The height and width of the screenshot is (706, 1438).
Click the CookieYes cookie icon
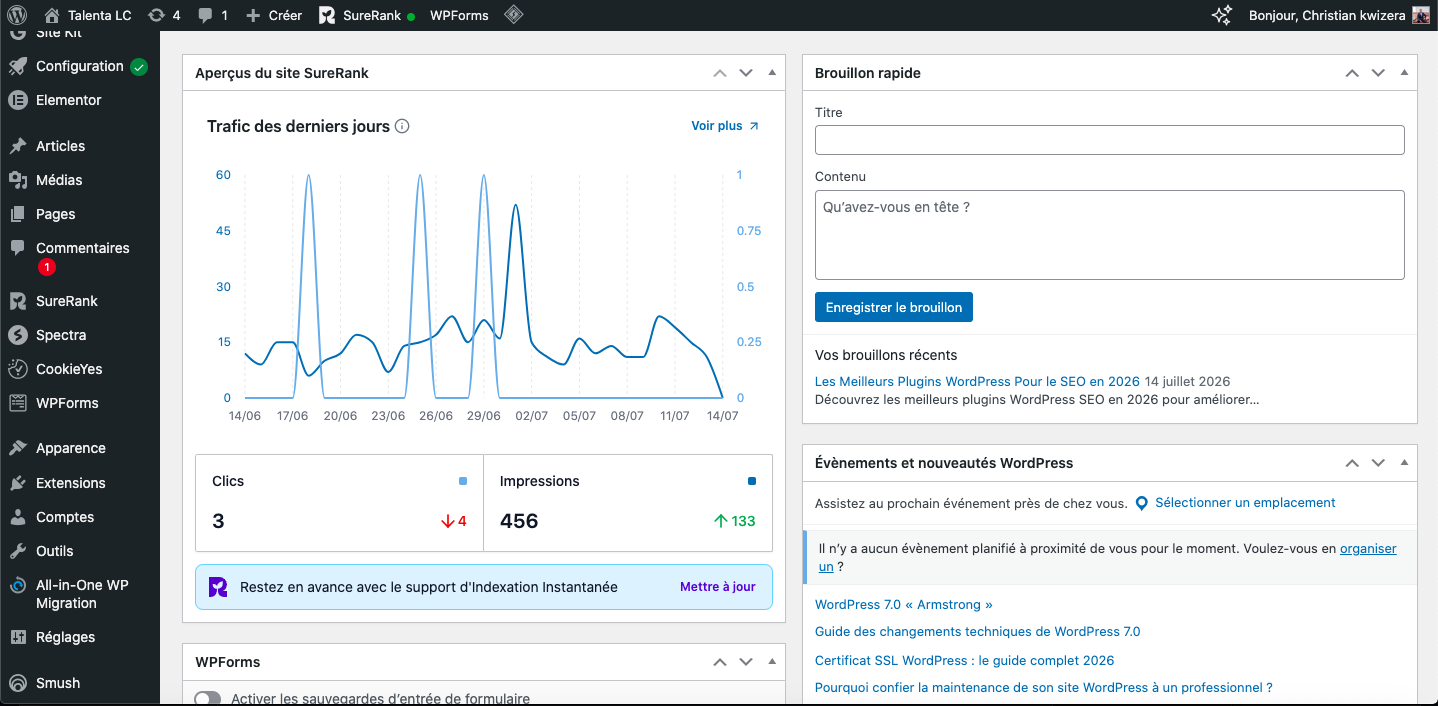(x=17, y=369)
